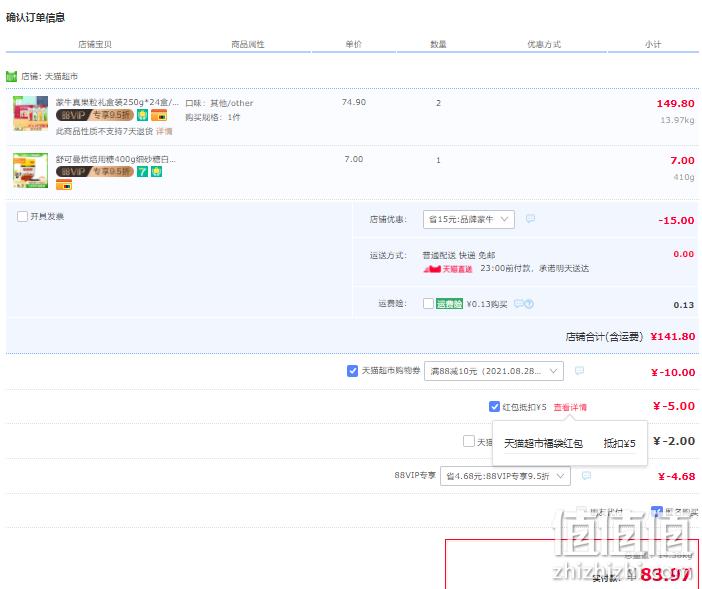The height and width of the screenshot is (589, 702).
Task: Click the green 运费险 badge
Action: [x=449, y=304]
